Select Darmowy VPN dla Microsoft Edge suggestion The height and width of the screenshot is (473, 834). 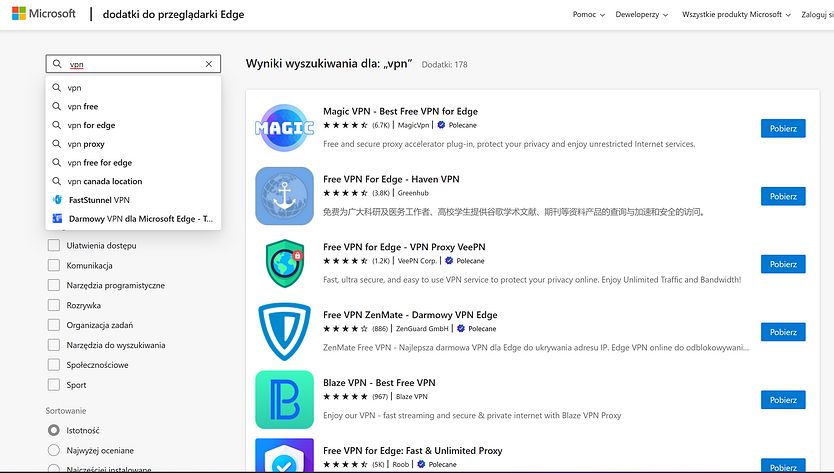[x=133, y=219]
